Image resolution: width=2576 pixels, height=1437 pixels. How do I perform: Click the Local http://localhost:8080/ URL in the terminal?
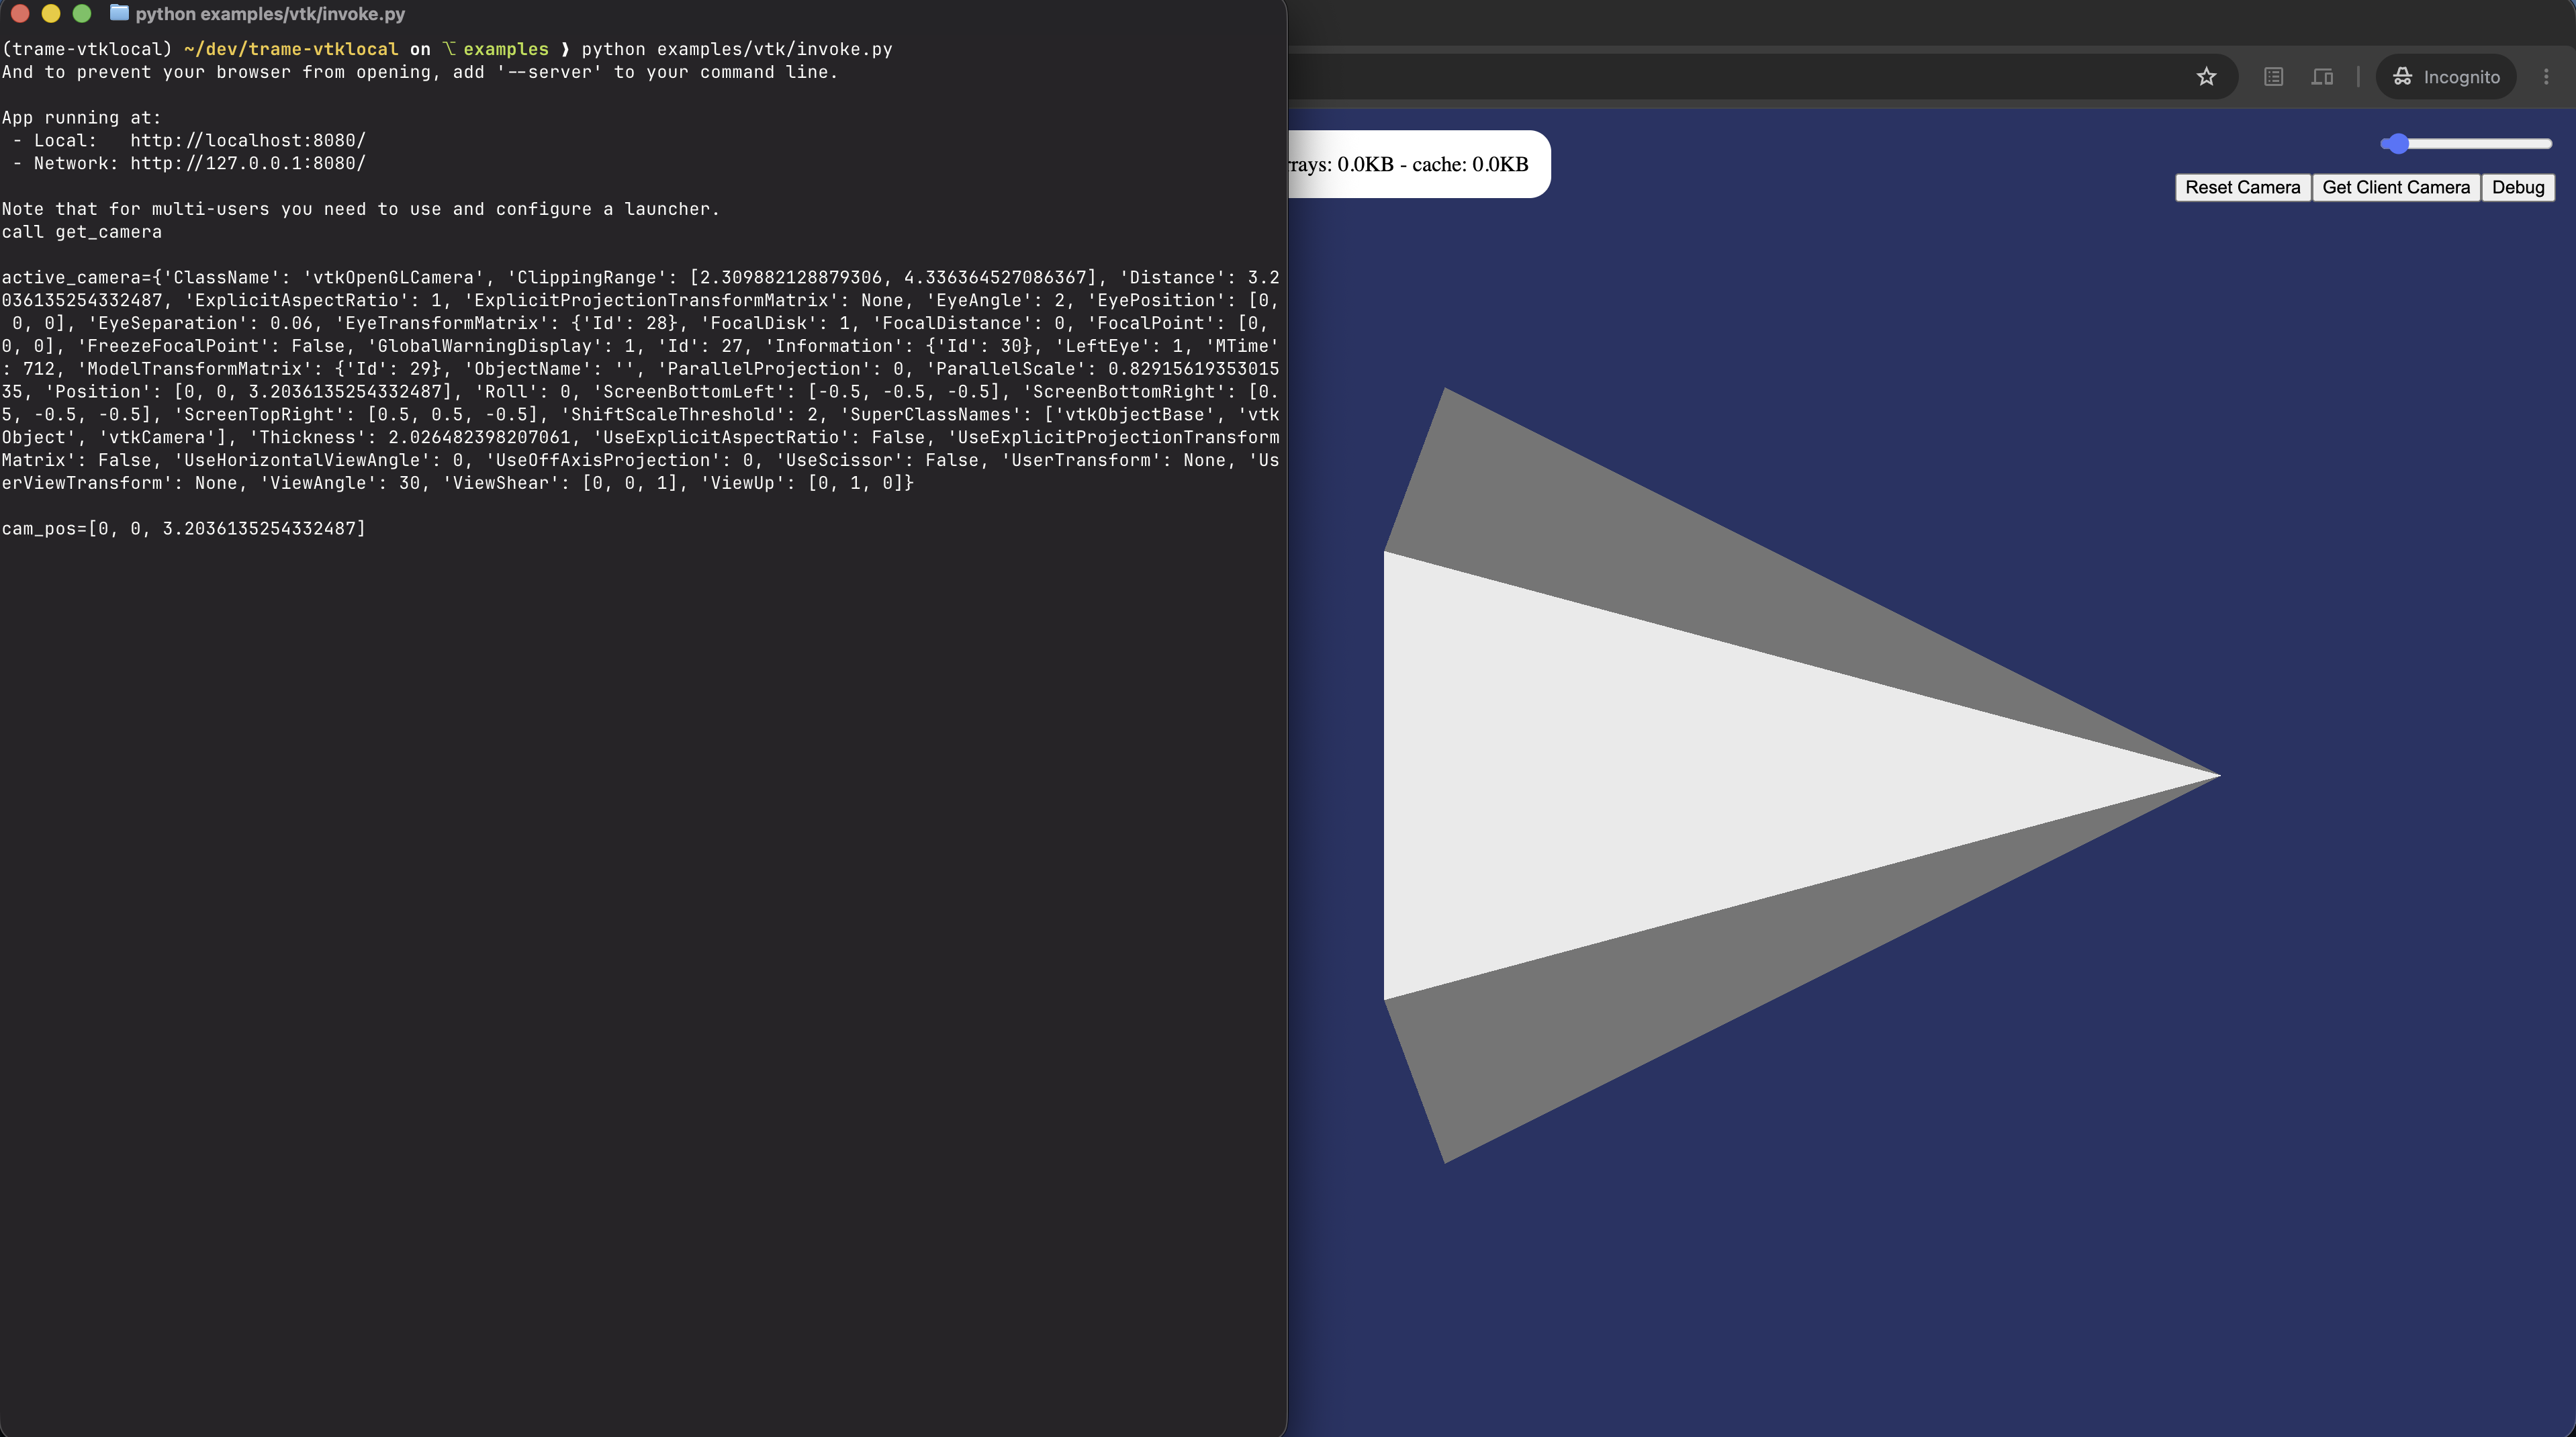coord(248,140)
